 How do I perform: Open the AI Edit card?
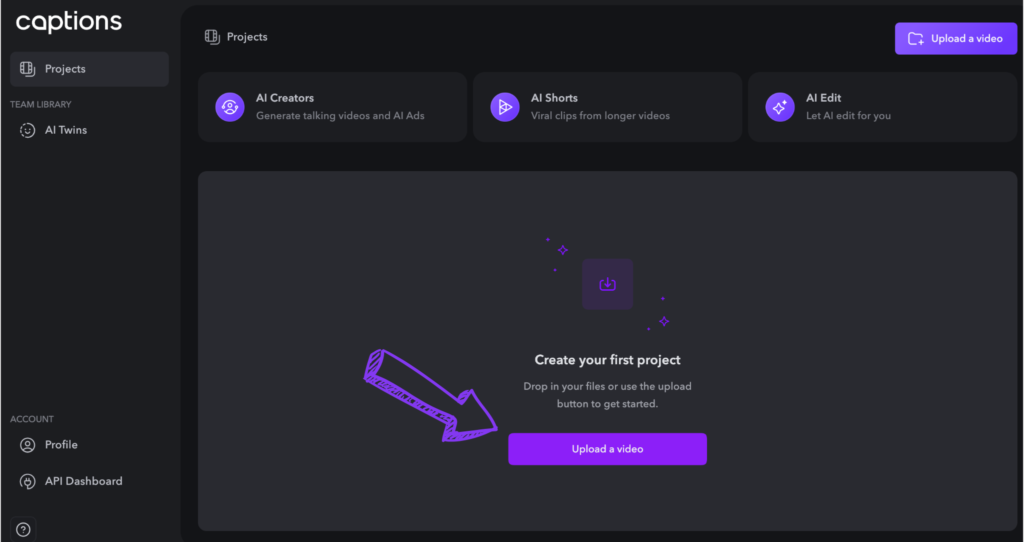pyautogui.click(x=882, y=106)
